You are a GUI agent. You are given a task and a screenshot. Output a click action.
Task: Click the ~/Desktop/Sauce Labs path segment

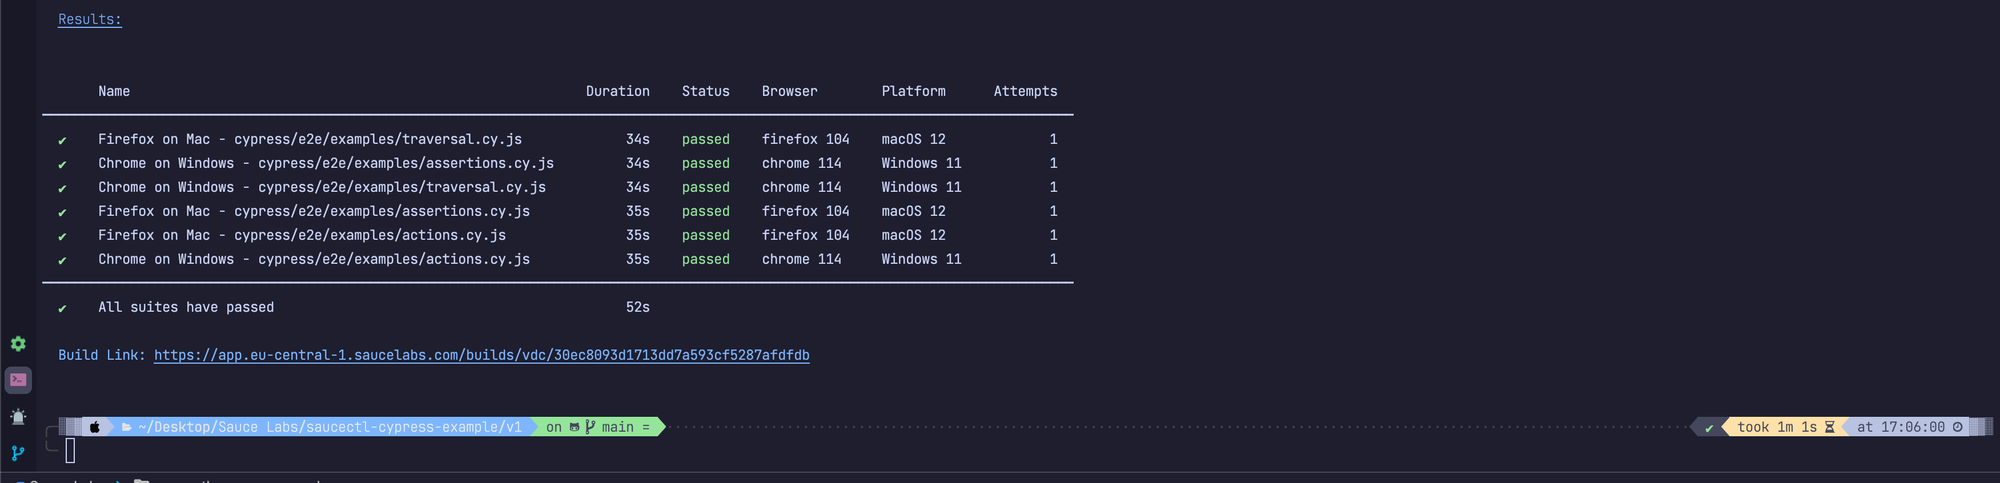(329, 427)
